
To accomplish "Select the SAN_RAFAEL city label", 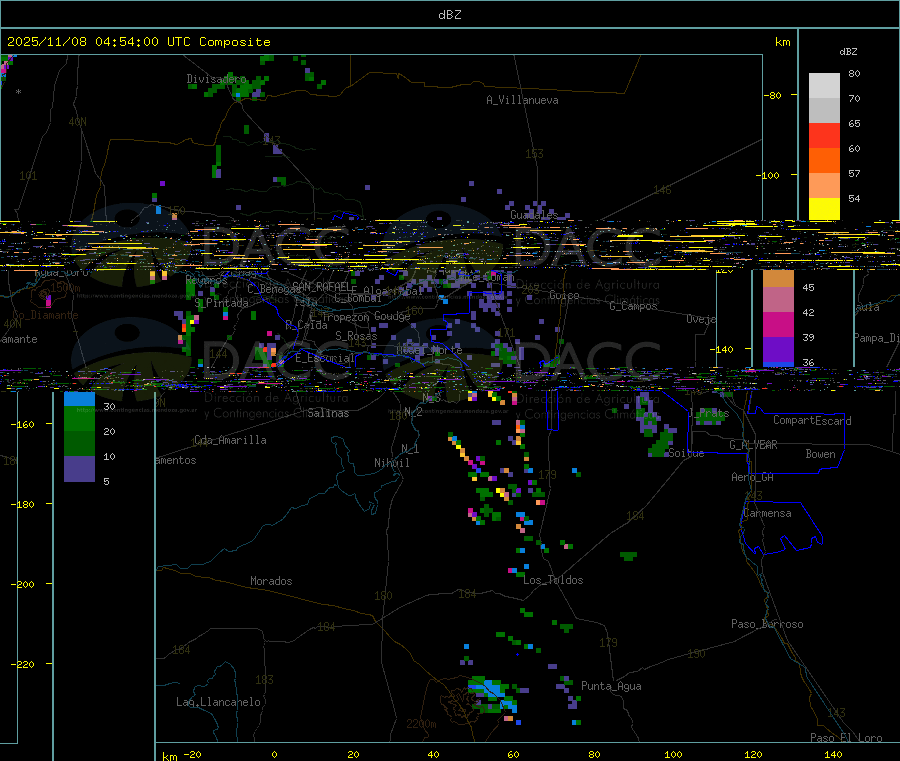I will tap(321, 286).
